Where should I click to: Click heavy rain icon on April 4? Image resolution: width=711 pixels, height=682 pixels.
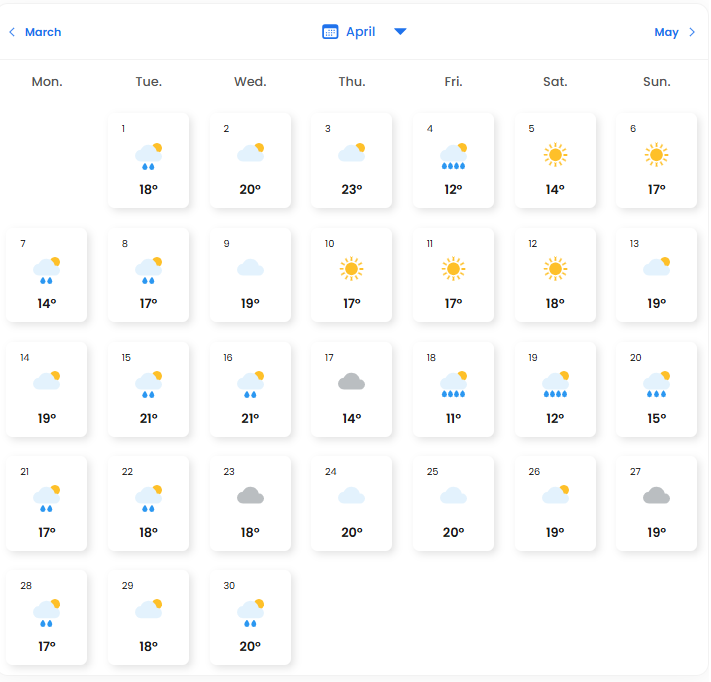453,155
